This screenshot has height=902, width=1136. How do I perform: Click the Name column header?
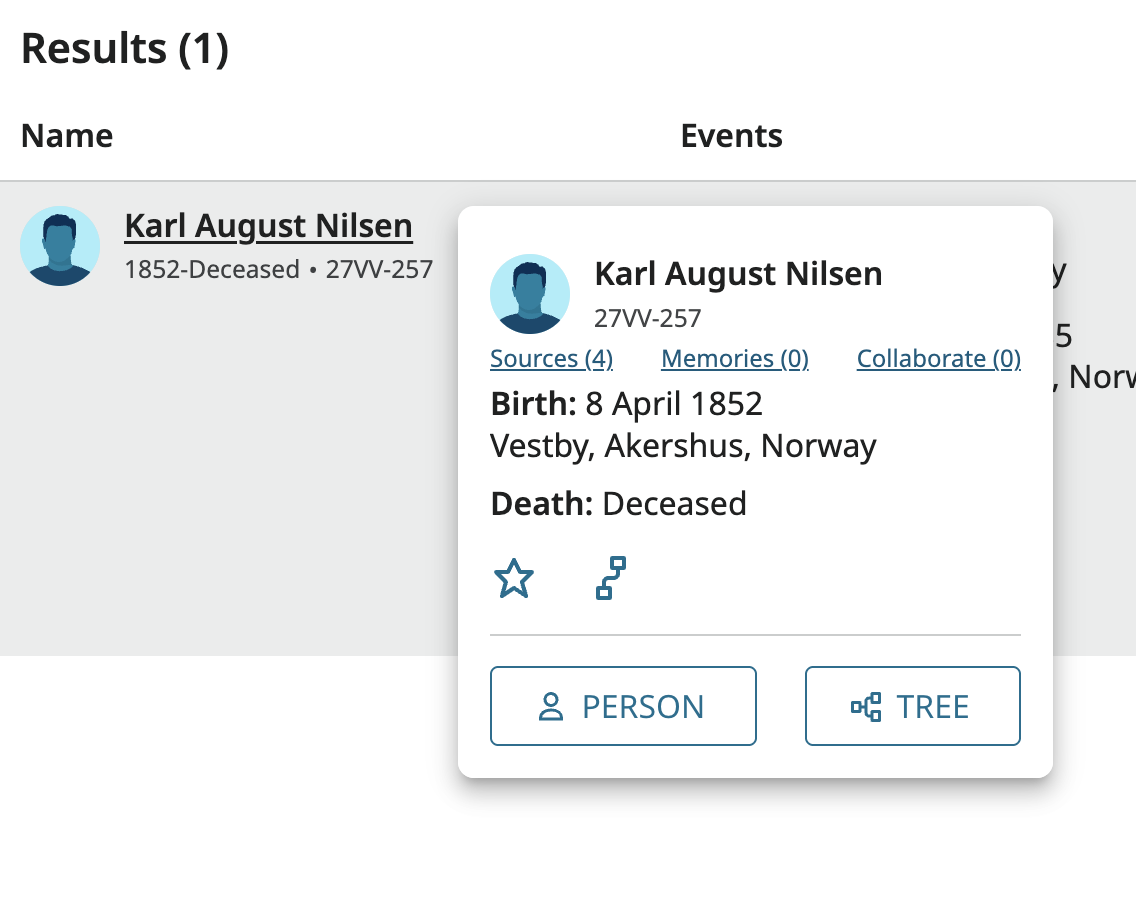pyautogui.click(x=67, y=136)
